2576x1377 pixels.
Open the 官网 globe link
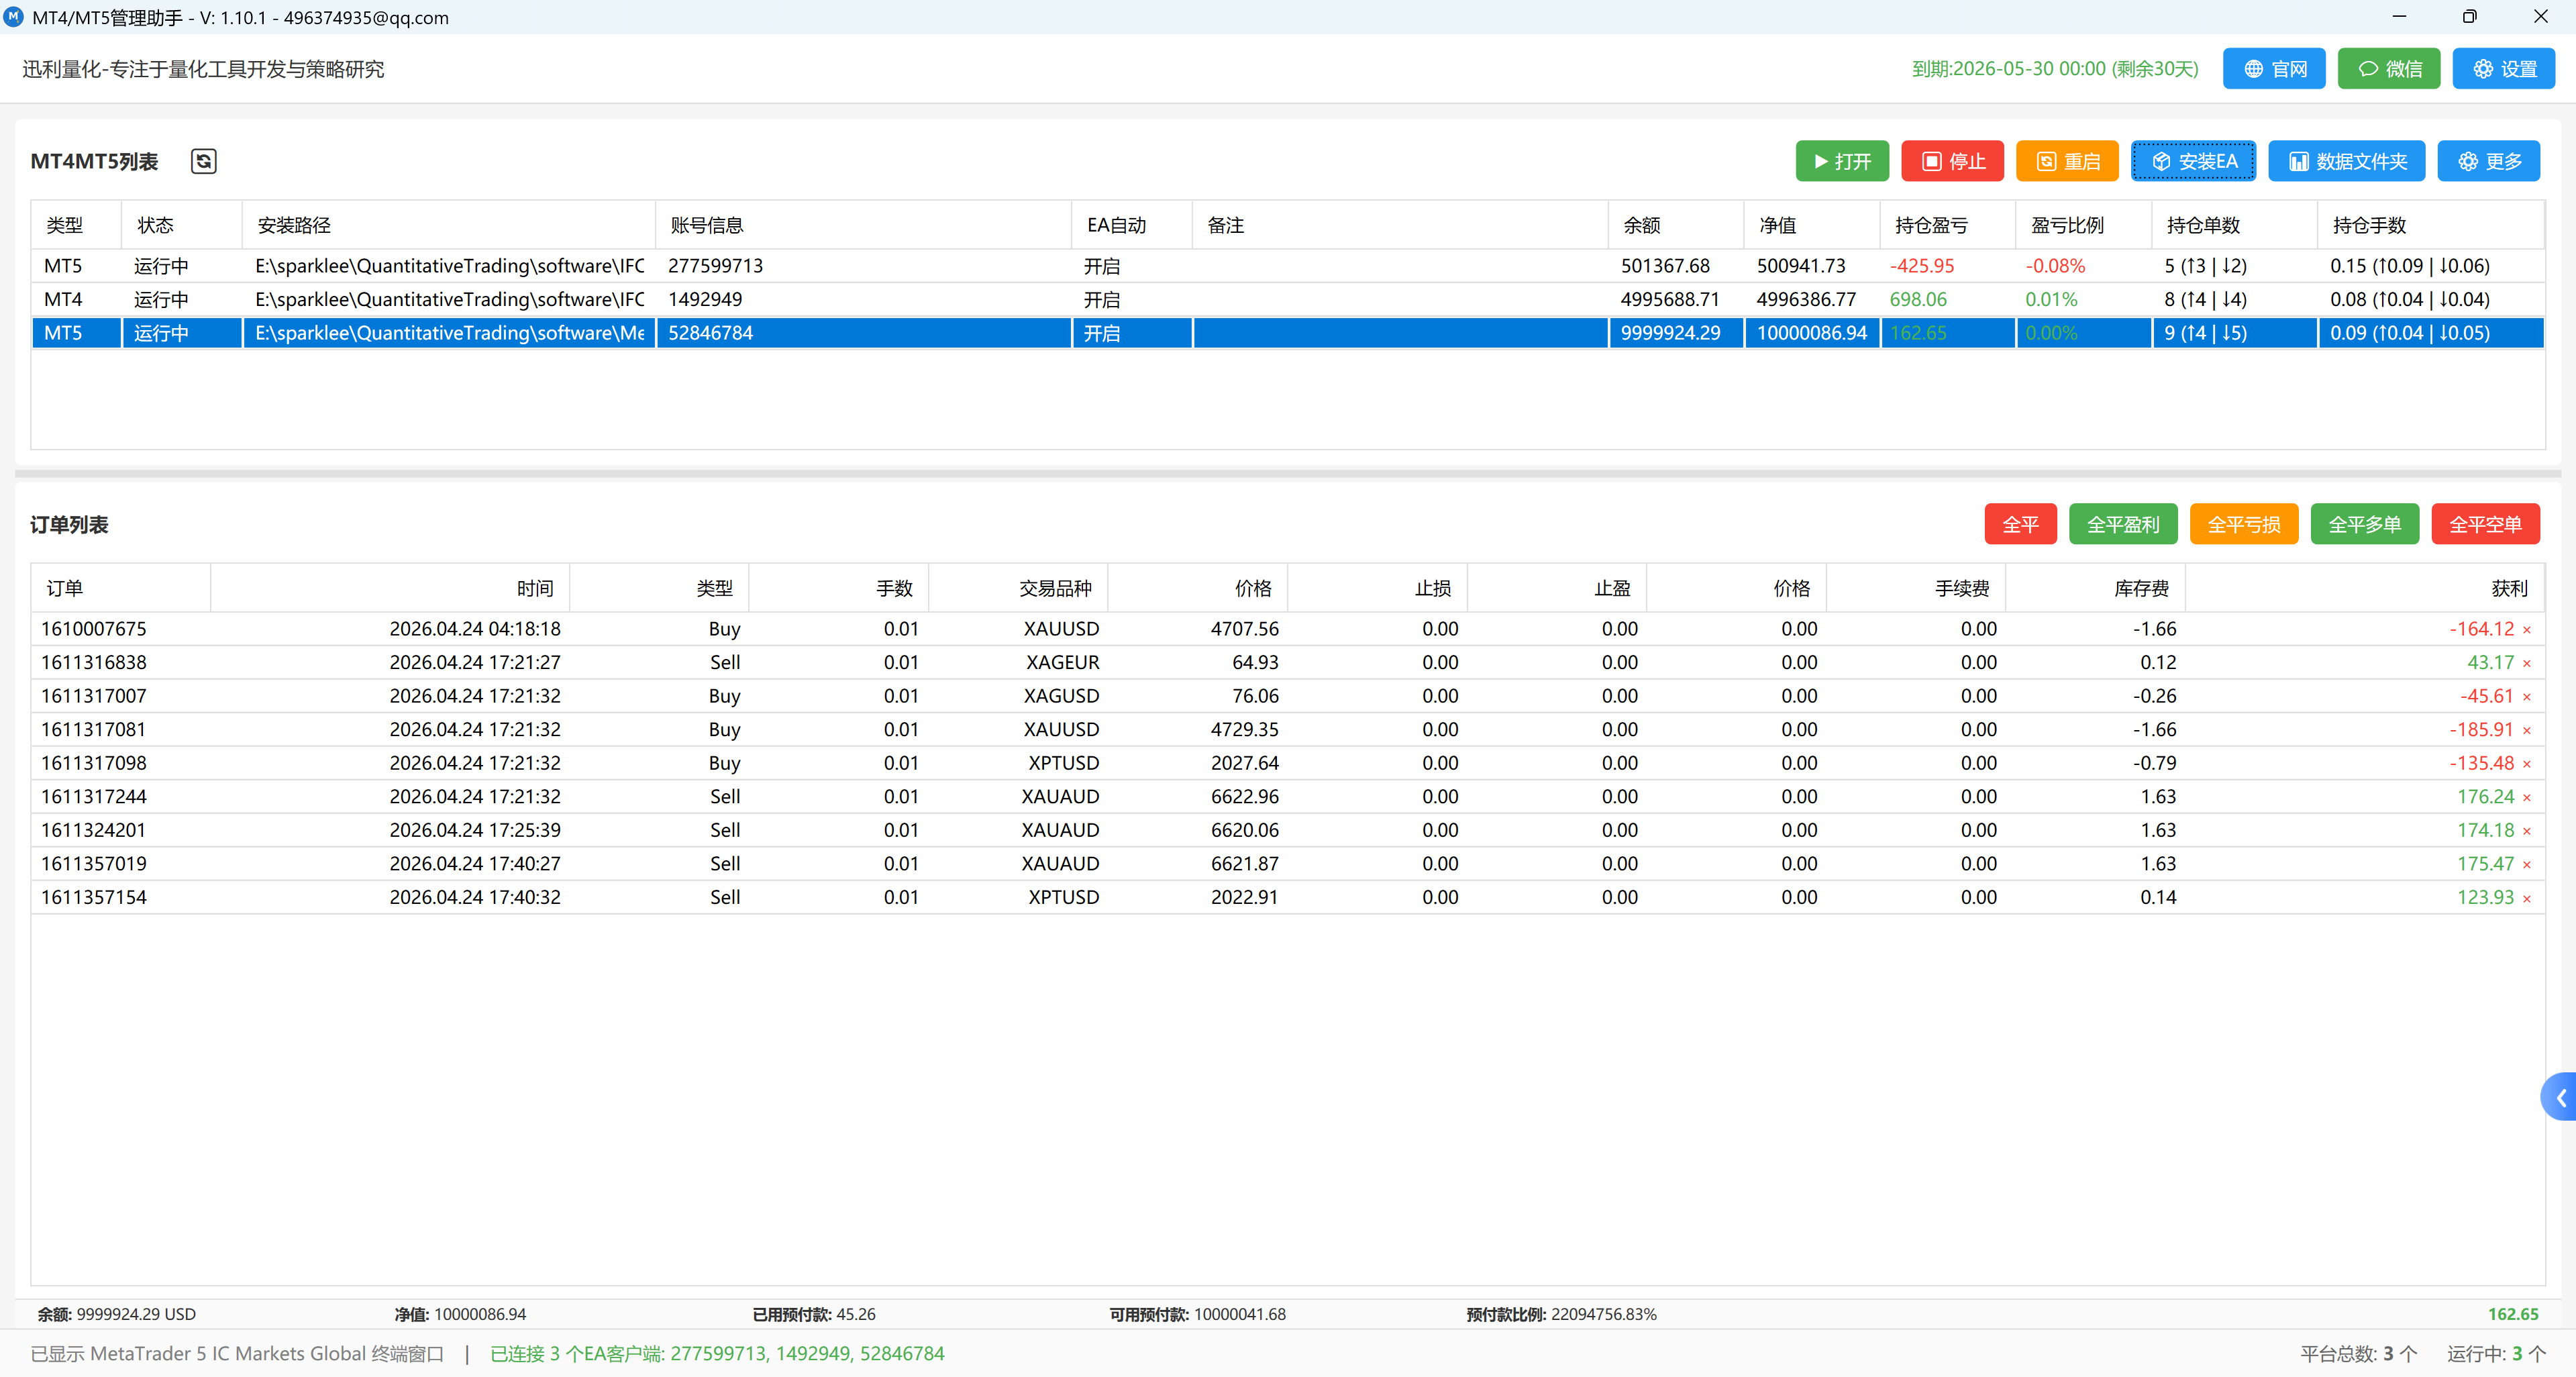[2274, 69]
